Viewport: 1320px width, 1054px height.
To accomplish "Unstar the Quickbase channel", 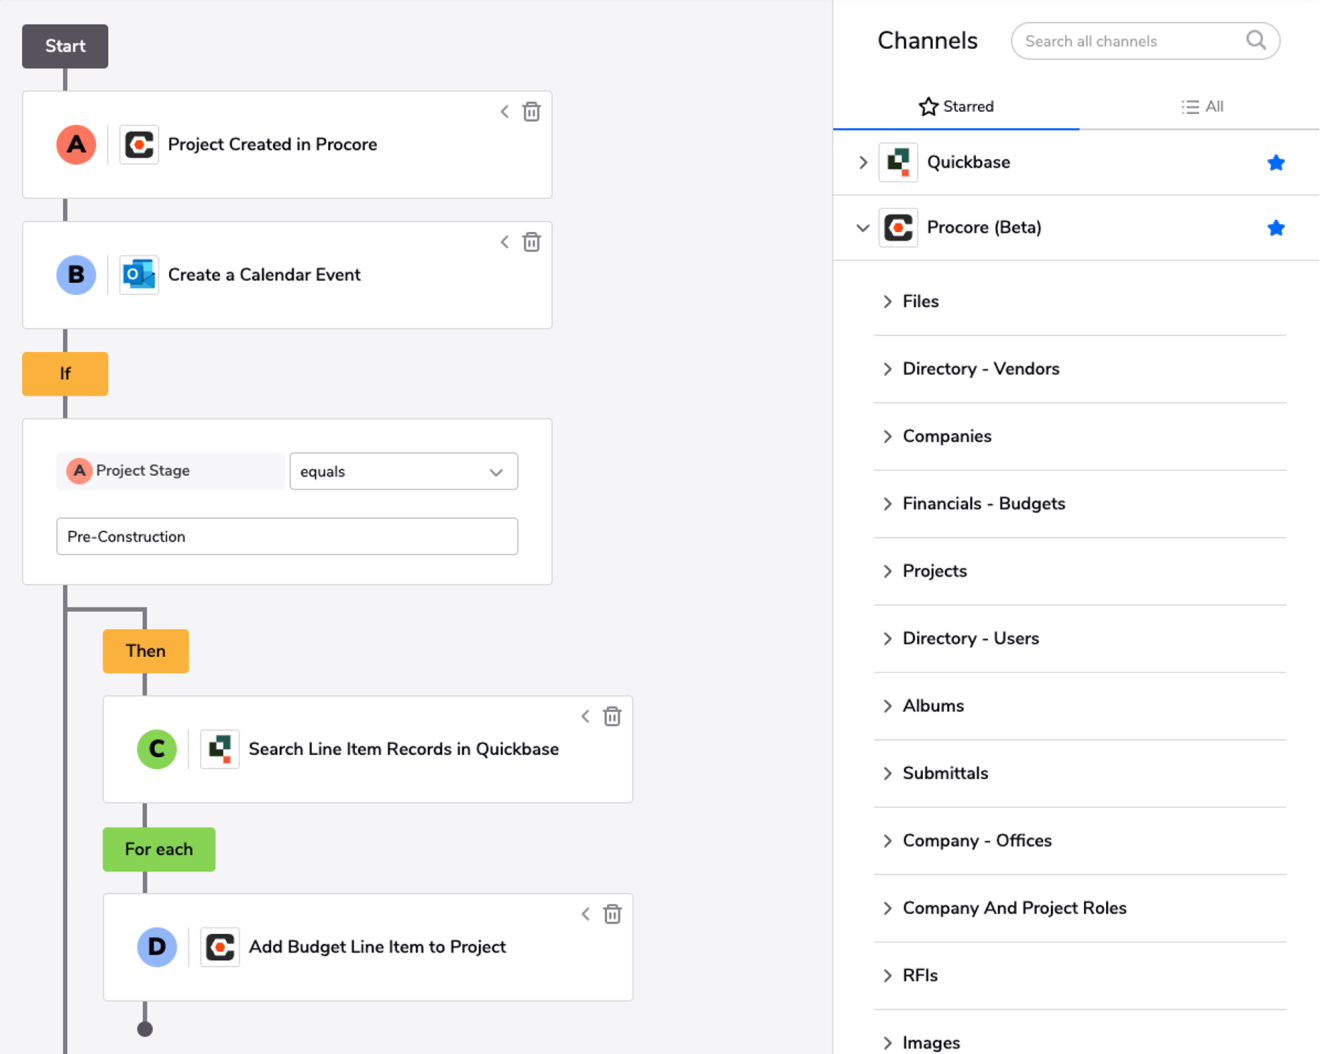I will [1275, 163].
